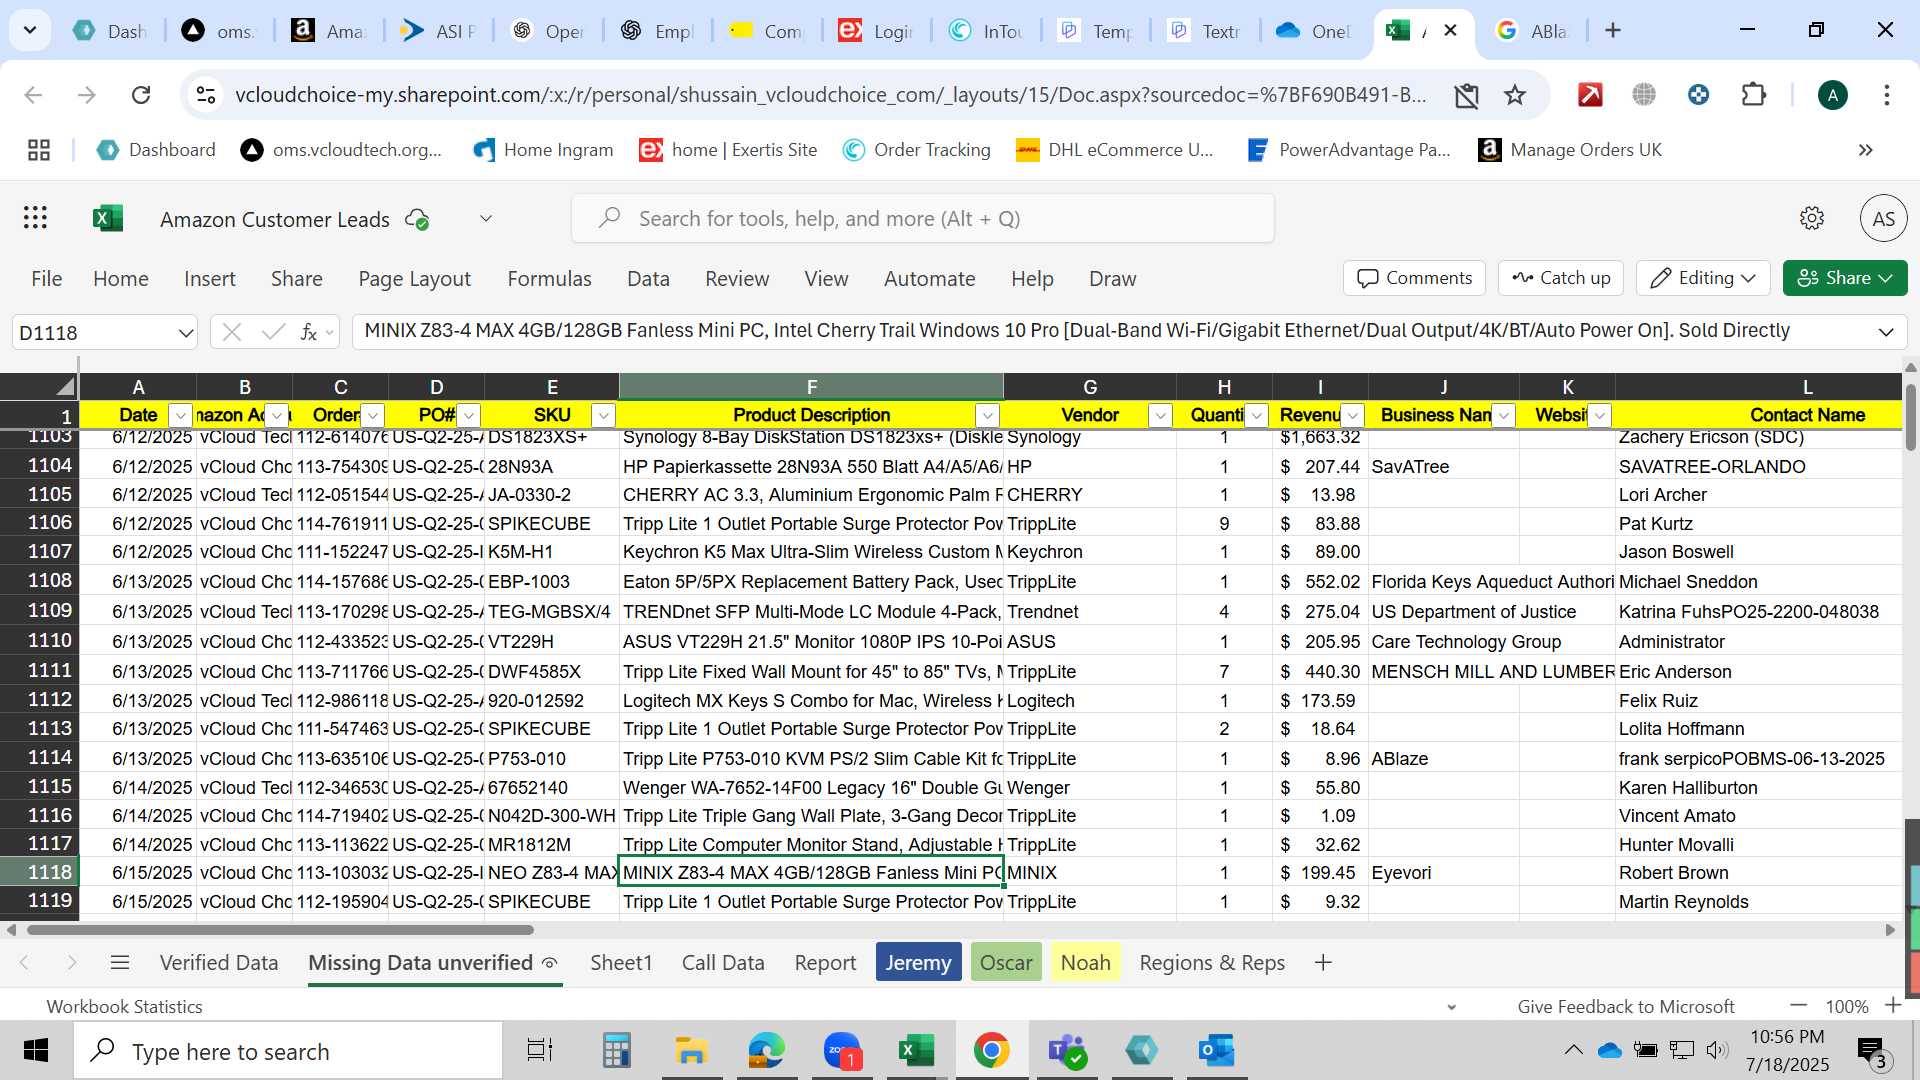Open the Chrome tab search dropdown arrow
This screenshot has width=1920, height=1080.
coord(30,31)
